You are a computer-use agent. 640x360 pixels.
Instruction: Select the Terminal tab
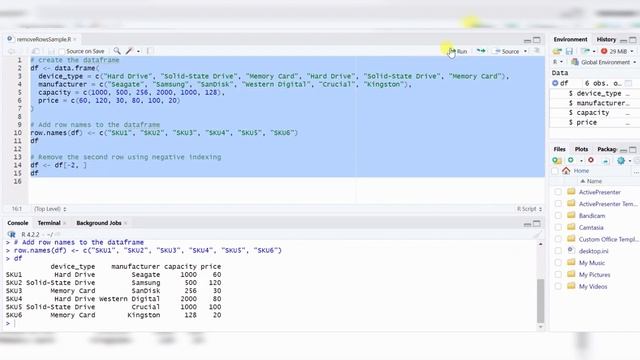pyautogui.click(x=49, y=223)
